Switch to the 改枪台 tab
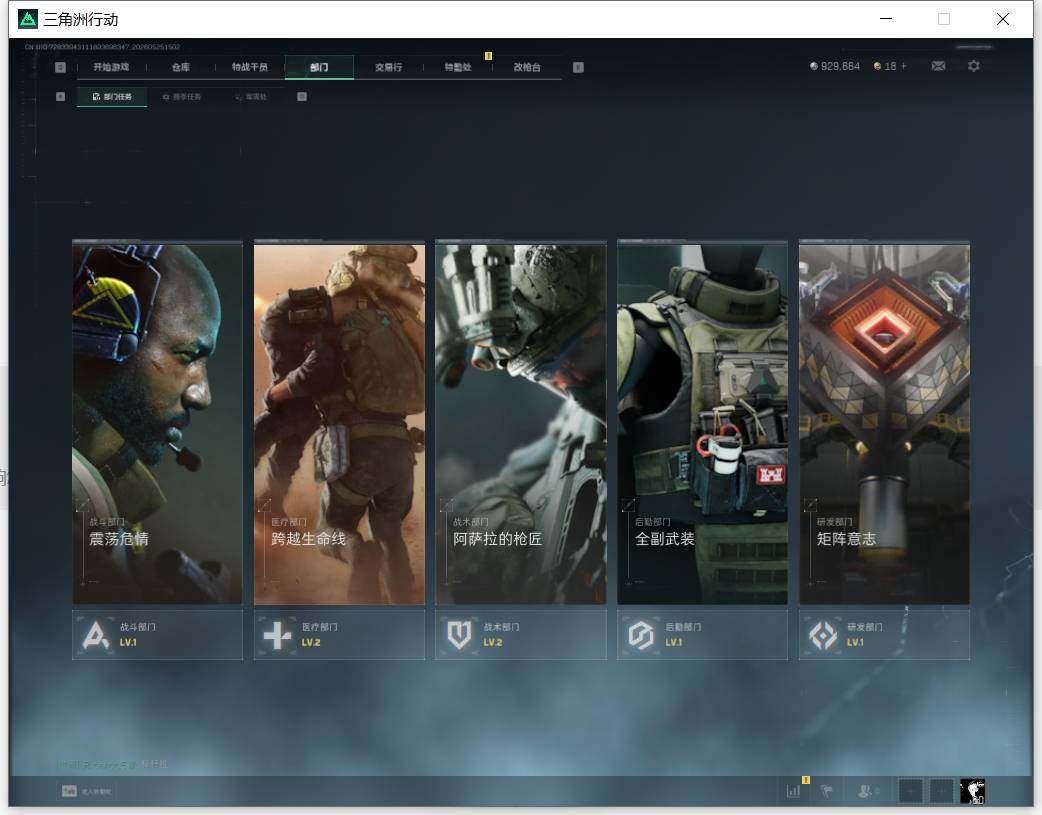This screenshot has width=1042, height=815. click(x=527, y=67)
